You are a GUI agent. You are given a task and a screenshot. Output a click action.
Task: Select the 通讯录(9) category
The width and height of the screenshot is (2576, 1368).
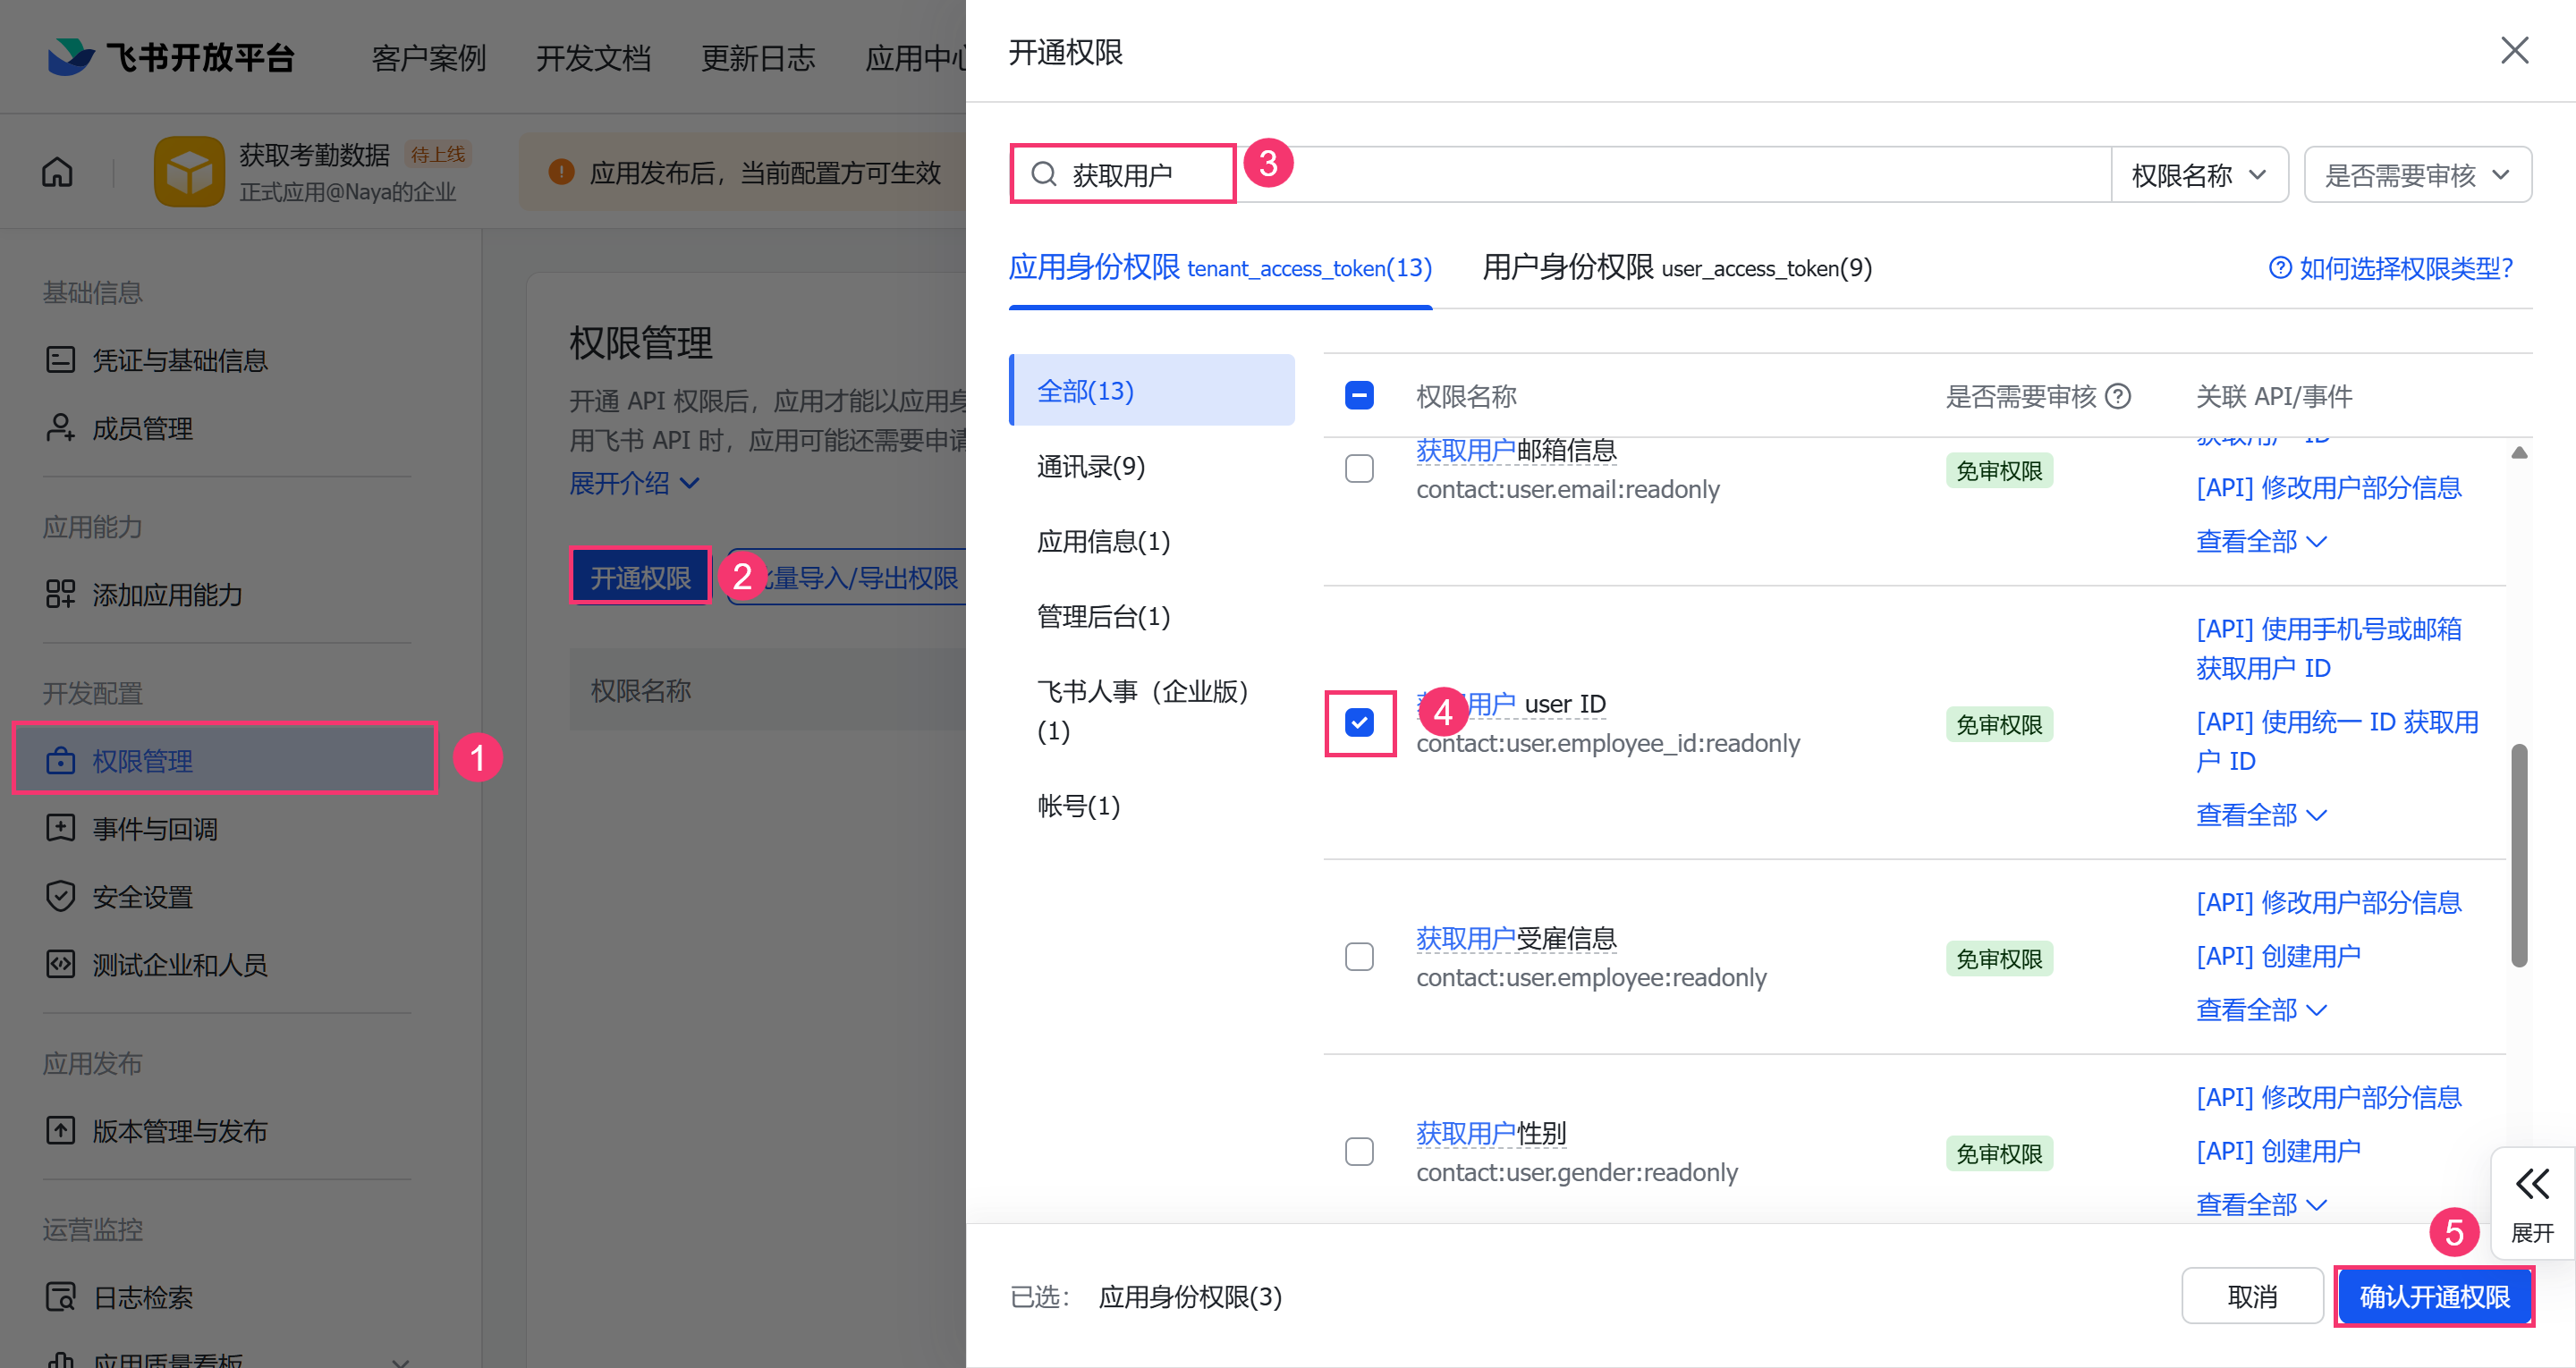1091,466
